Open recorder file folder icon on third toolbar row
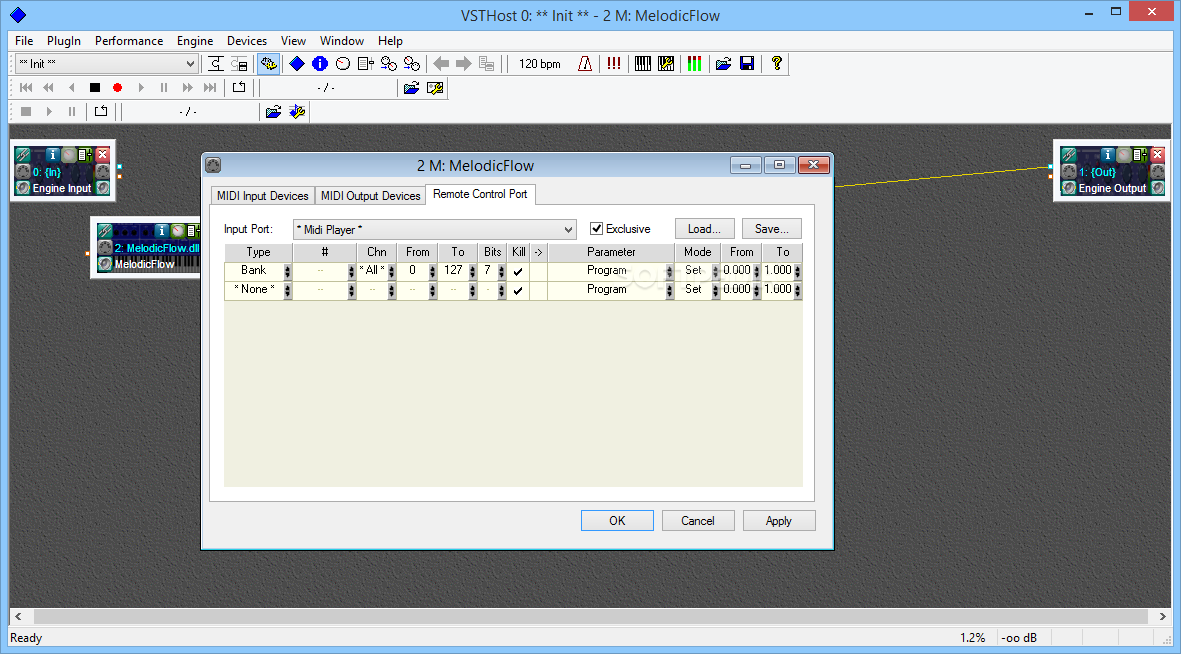 click(x=273, y=112)
